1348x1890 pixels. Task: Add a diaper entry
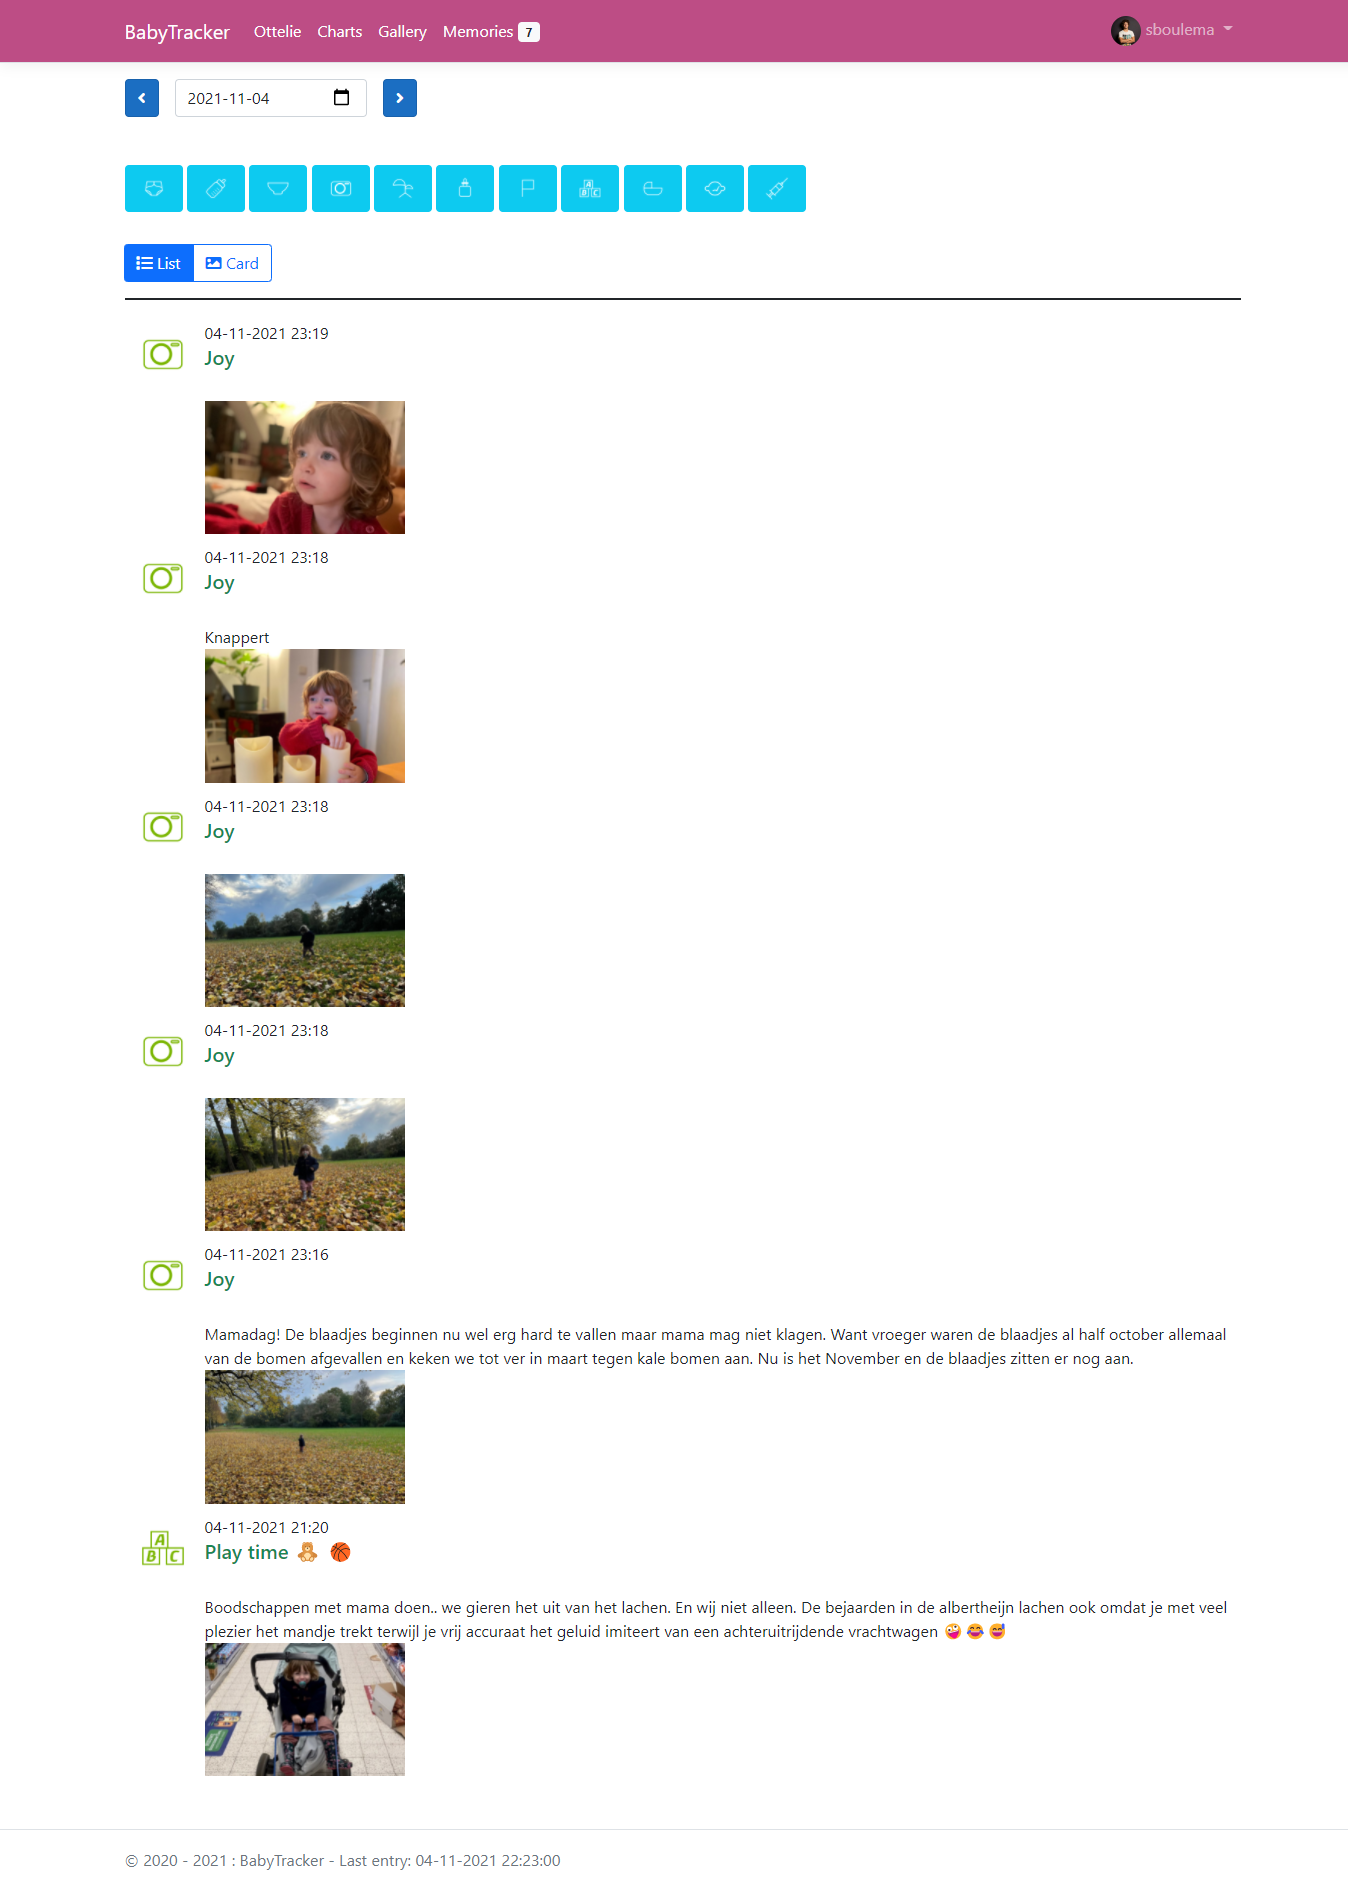(154, 188)
